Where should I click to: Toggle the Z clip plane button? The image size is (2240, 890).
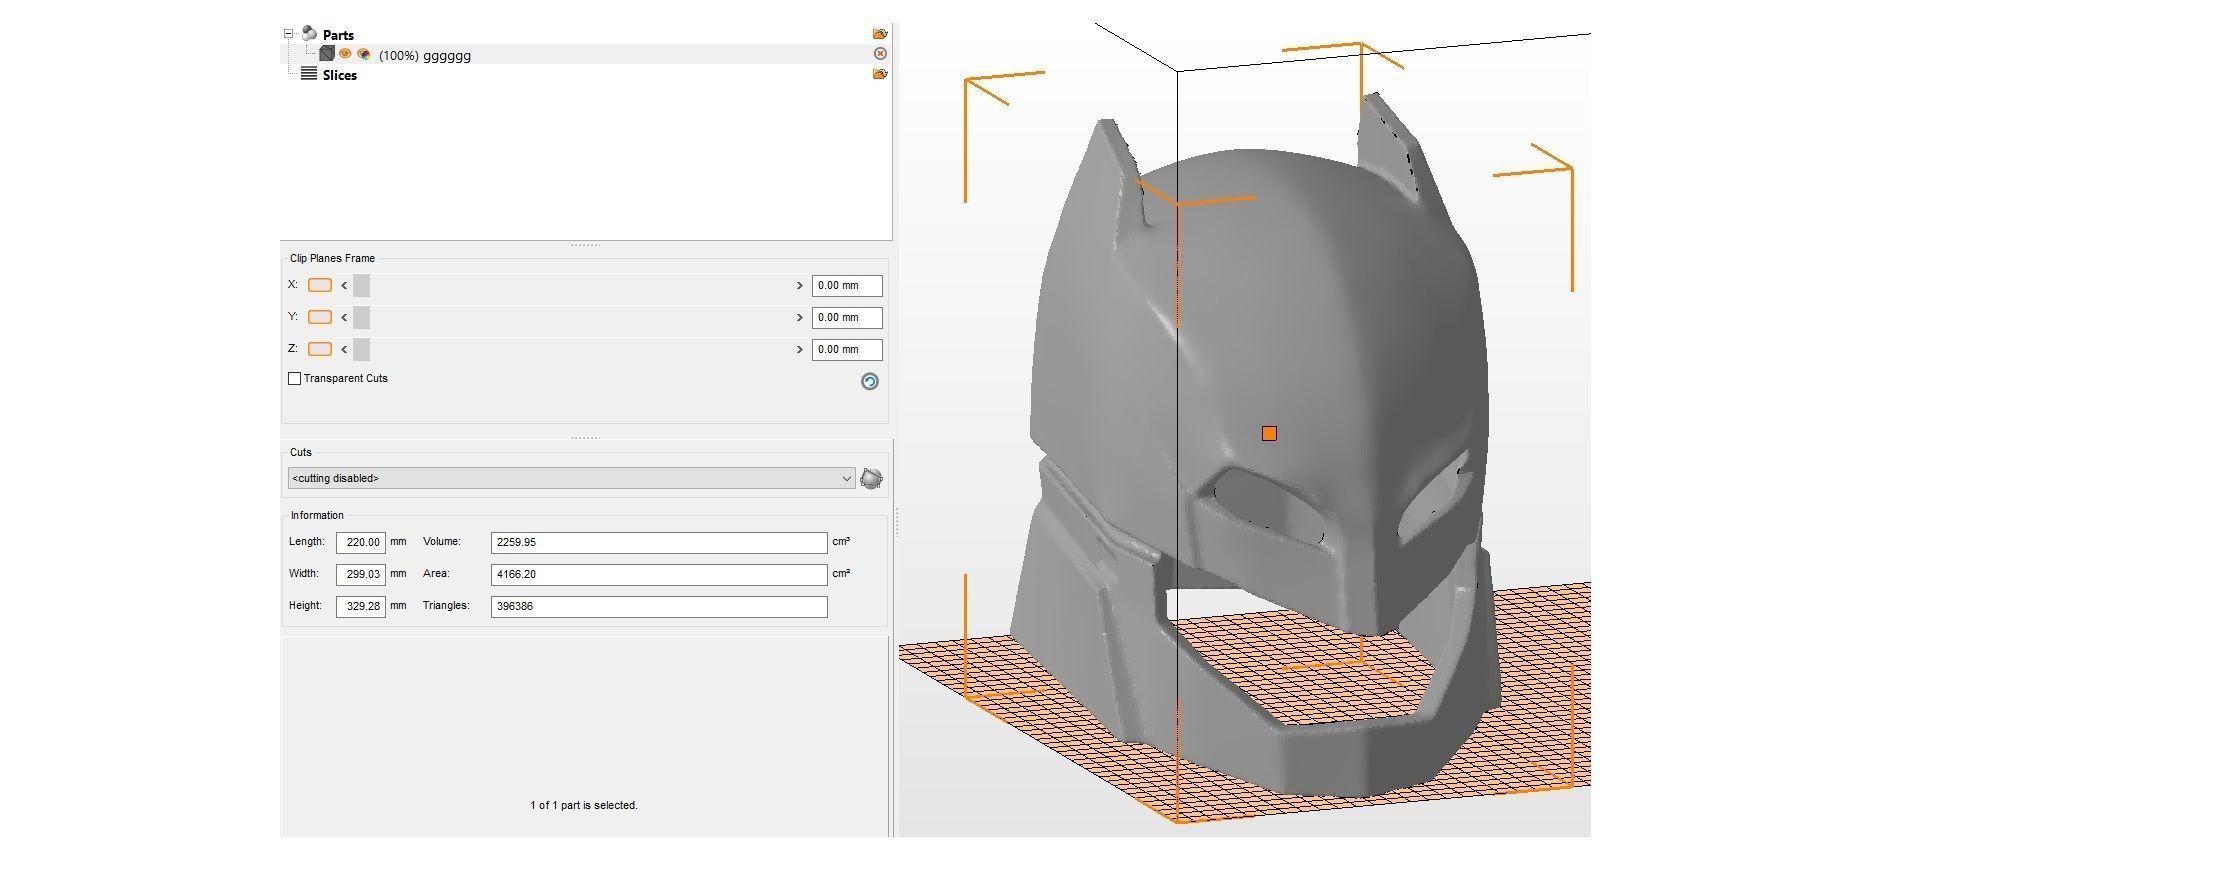[x=320, y=349]
